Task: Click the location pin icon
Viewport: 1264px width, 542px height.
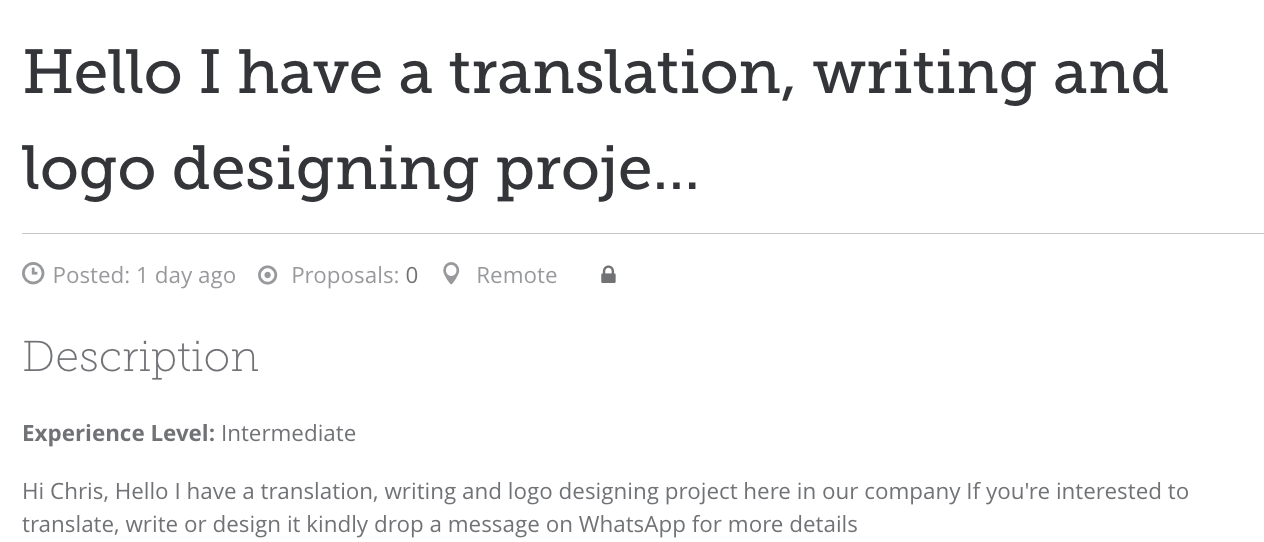Action: coord(451,274)
